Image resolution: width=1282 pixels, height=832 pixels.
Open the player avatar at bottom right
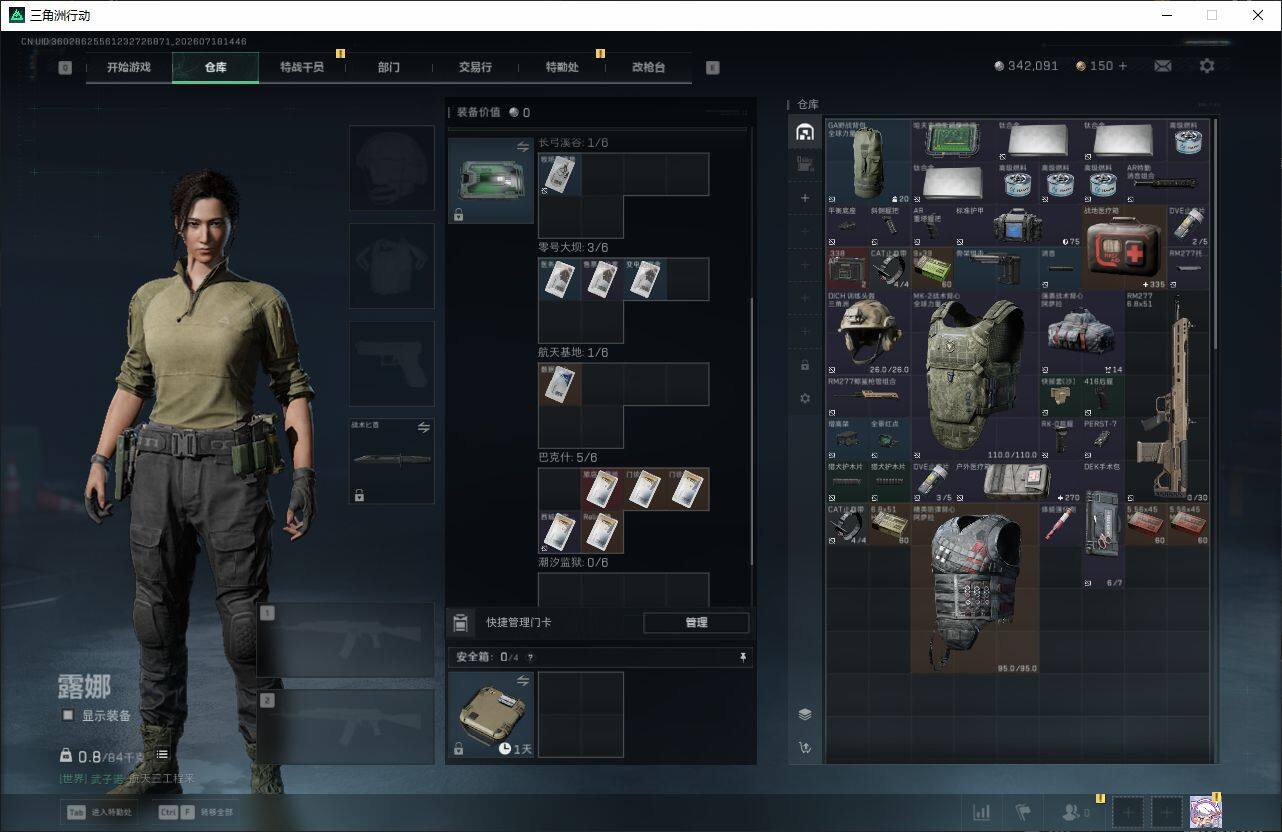pyautogui.click(x=1205, y=812)
